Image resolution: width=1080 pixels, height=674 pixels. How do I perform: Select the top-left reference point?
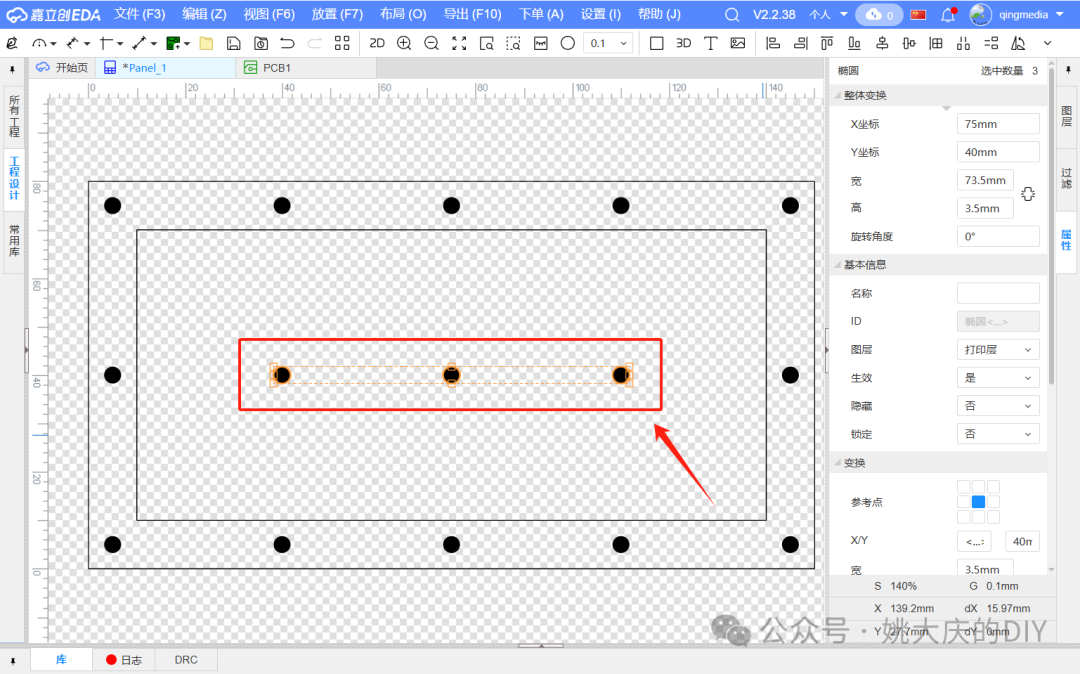tap(964, 487)
